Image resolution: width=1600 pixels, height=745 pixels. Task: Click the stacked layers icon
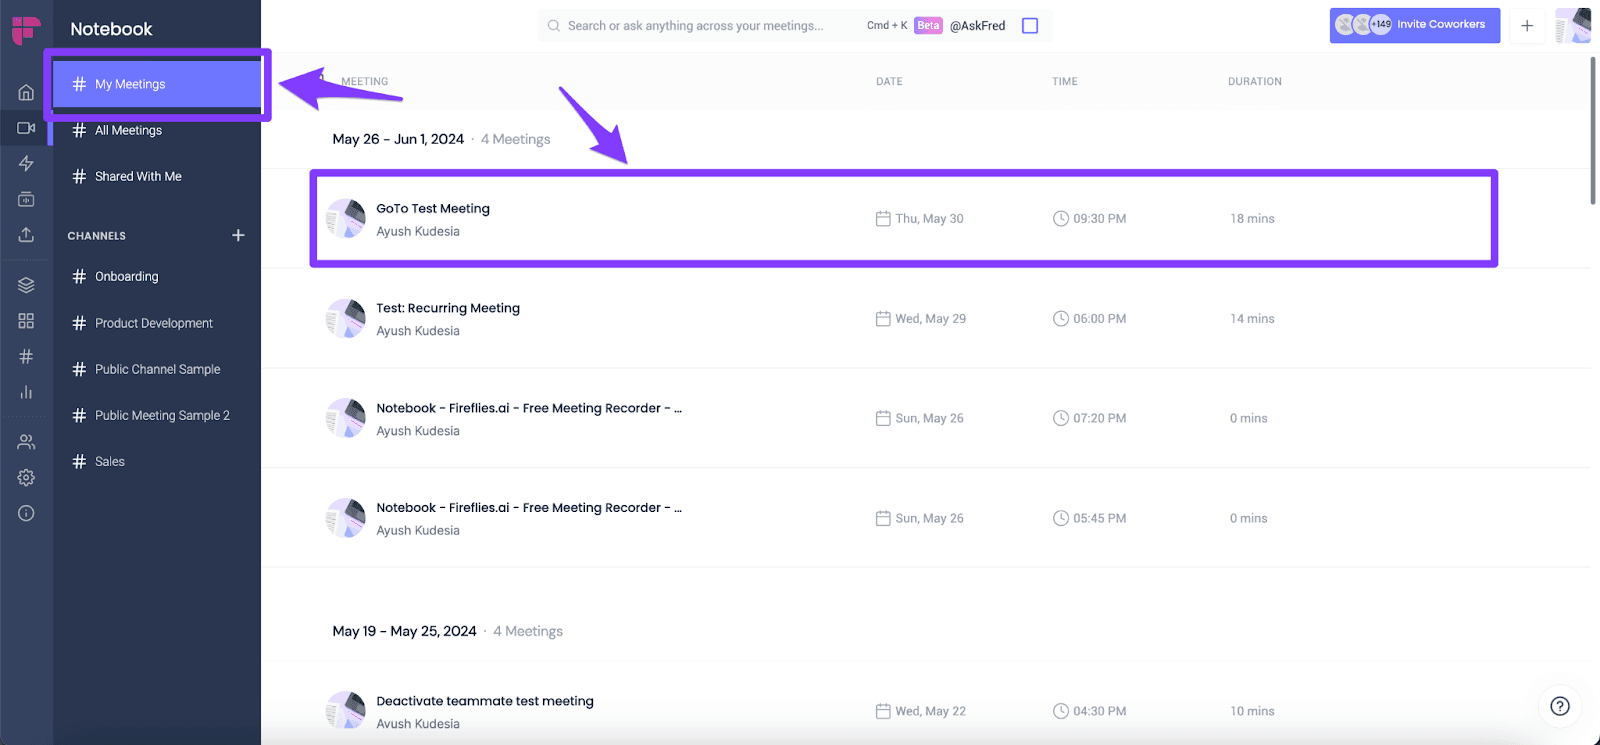click(x=26, y=285)
